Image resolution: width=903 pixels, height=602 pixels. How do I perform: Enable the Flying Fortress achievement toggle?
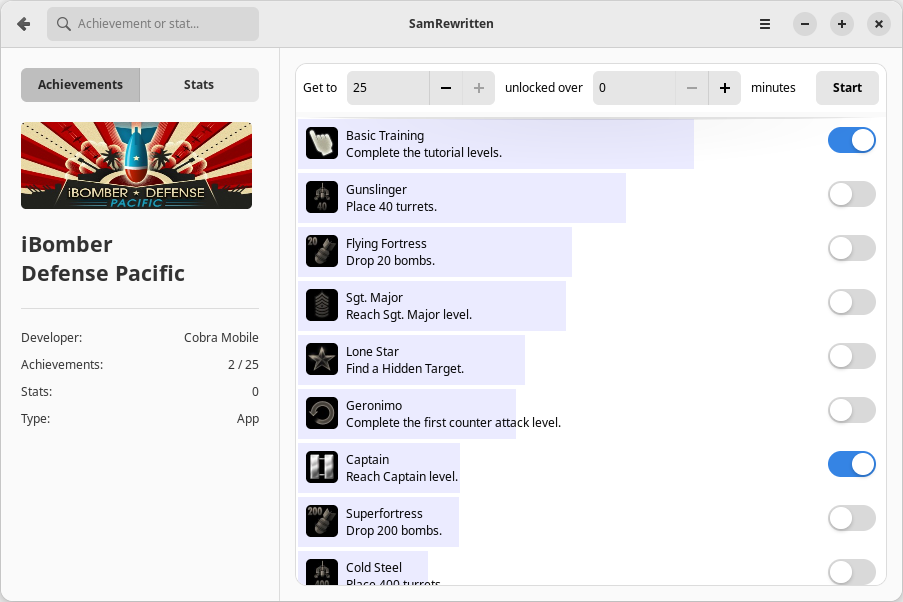point(852,248)
